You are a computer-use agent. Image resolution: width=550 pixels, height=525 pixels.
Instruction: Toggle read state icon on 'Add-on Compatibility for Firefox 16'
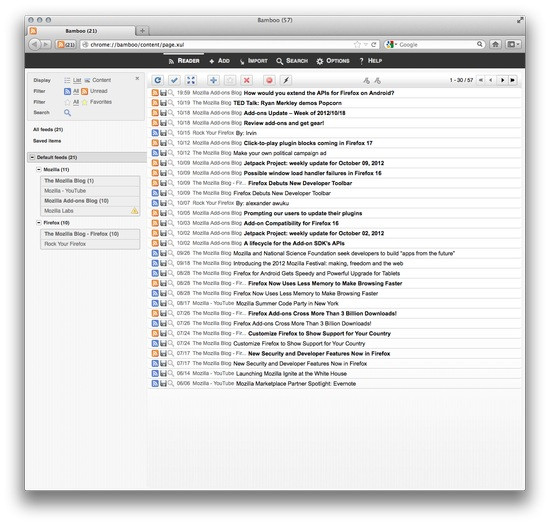(155, 223)
